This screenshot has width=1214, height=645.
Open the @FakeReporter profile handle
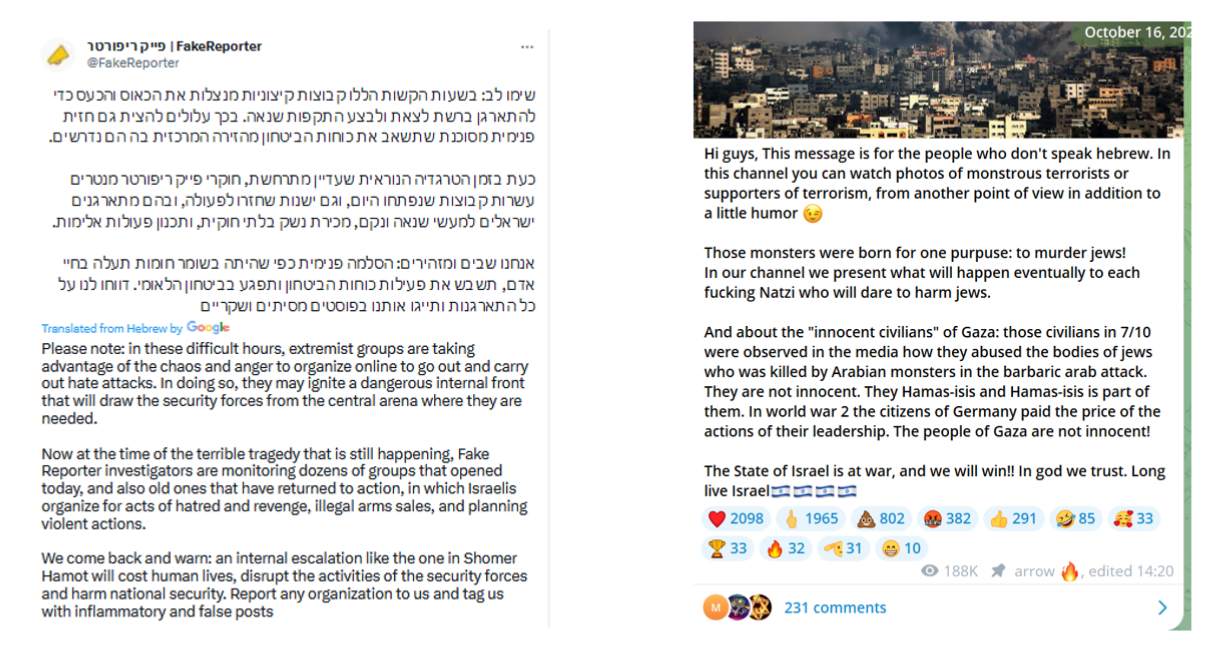pyautogui.click(x=132, y=60)
